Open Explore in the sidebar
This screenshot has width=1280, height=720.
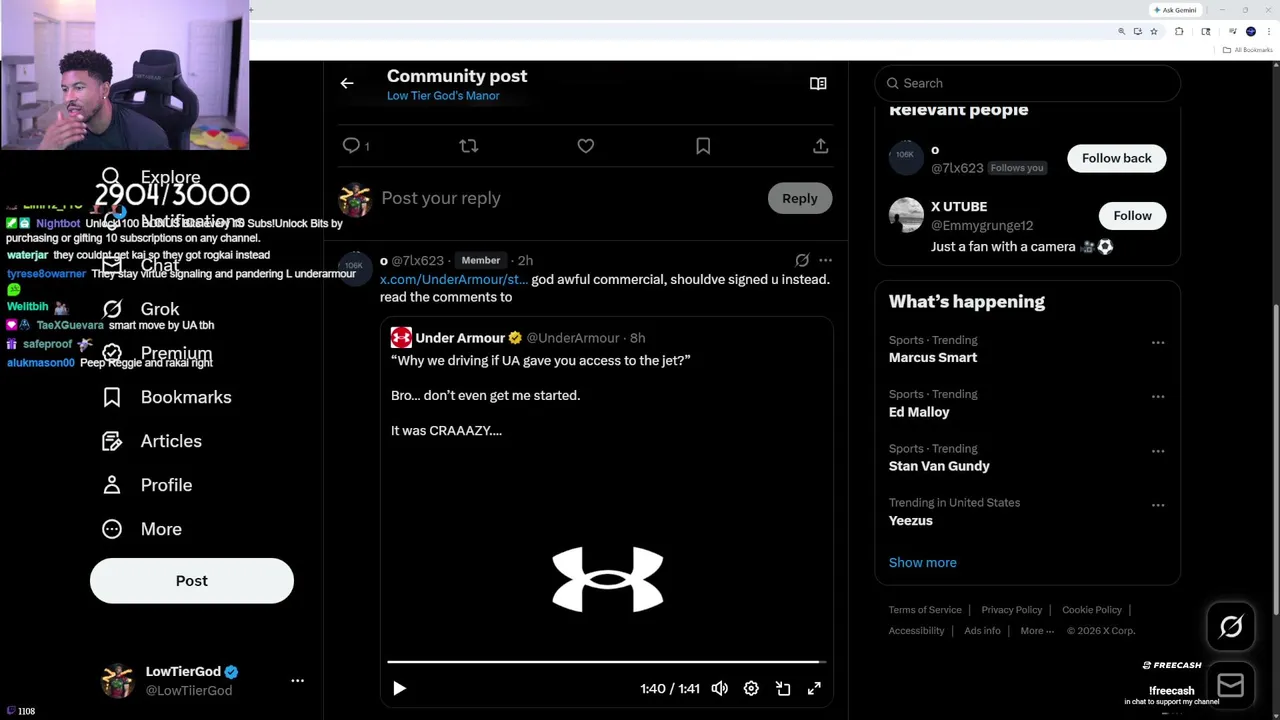(170, 177)
